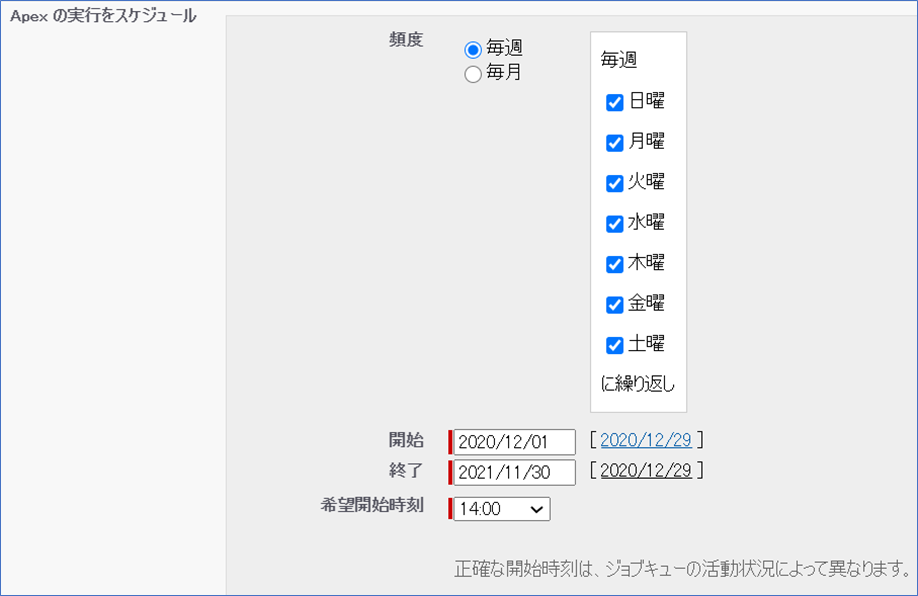
Task: Select the 毎月 frequency radio button
Action: coord(473,74)
